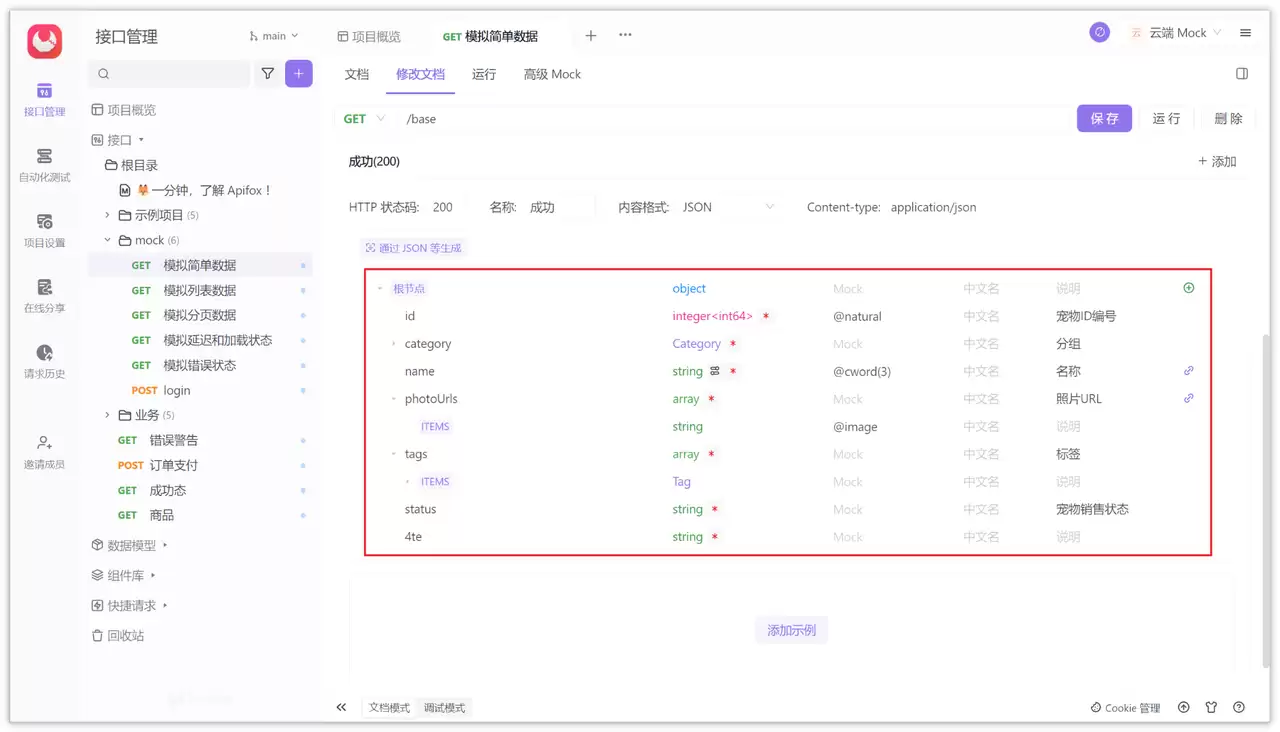Open the help question mark icon
Image resolution: width=1280 pixels, height=732 pixels.
[1239, 707]
